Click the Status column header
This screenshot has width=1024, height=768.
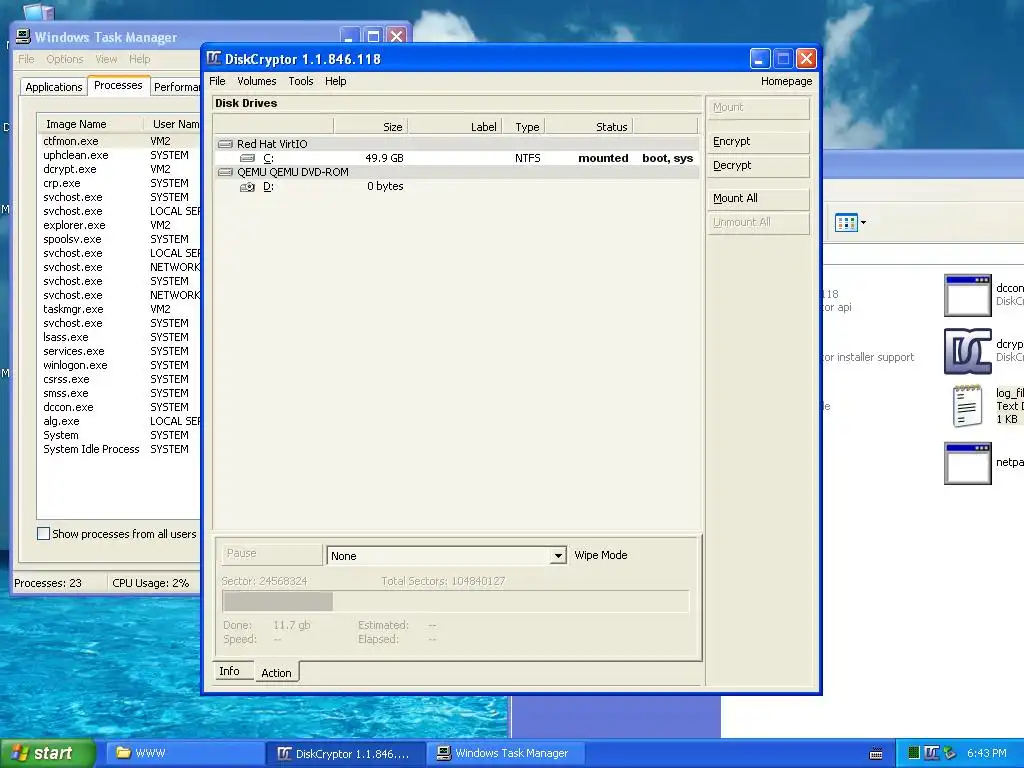(x=589, y=127)
